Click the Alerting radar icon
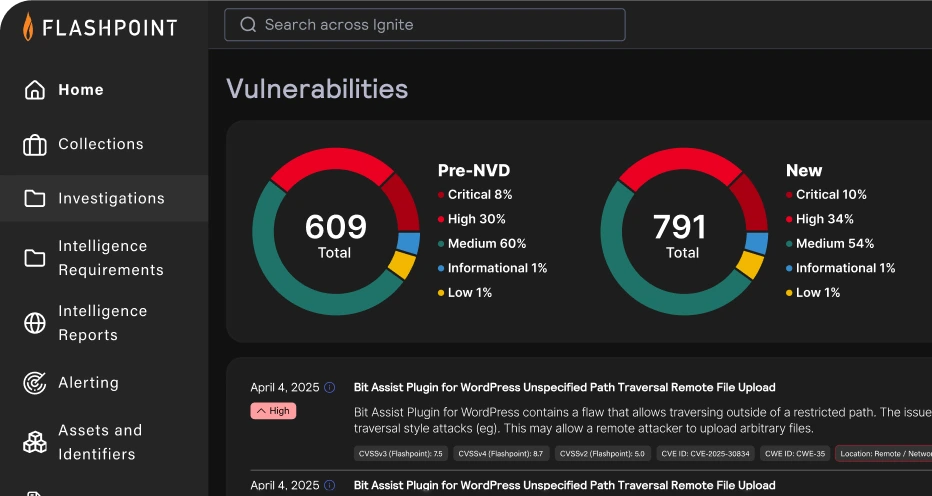This screenshot has height=496, width=932. (34, 383)
